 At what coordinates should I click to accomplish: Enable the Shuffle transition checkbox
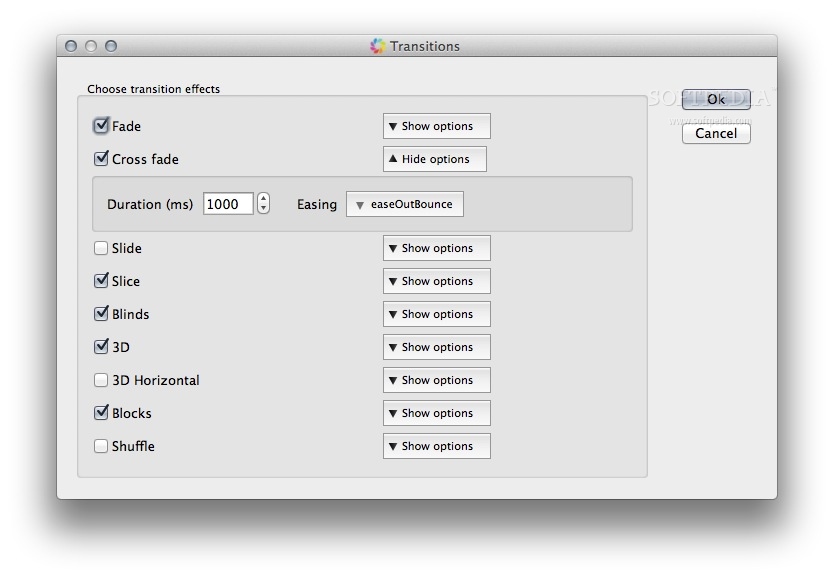tap(101, 446)
